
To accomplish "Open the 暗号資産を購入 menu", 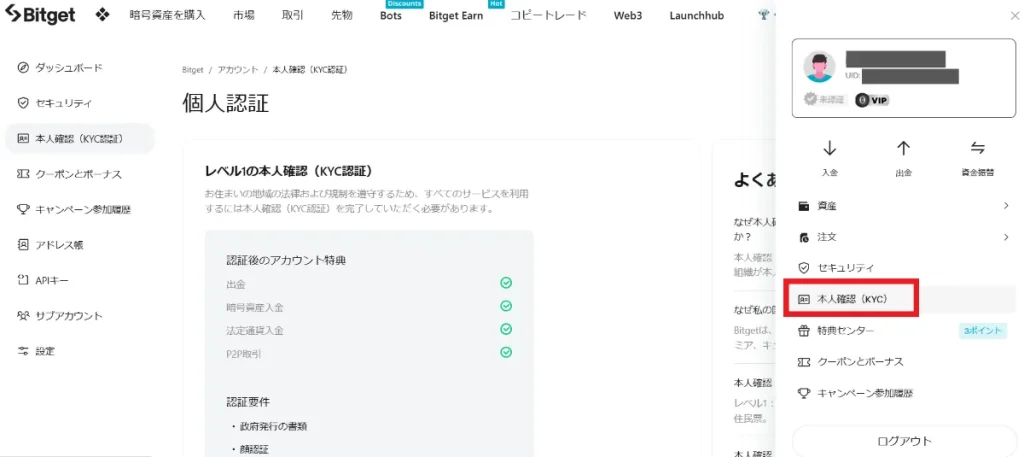I will coord(167,15).
